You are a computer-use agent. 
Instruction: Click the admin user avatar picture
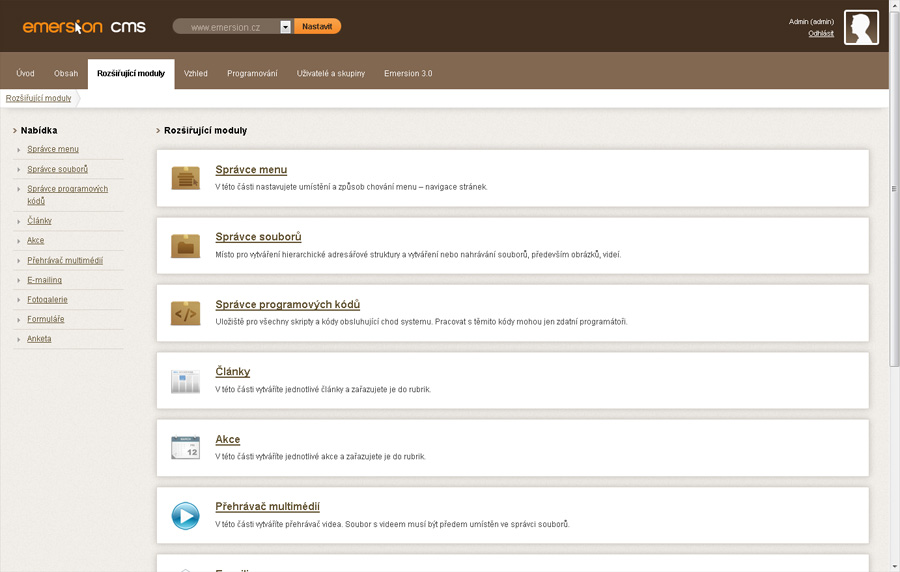(x=861, y=28)
